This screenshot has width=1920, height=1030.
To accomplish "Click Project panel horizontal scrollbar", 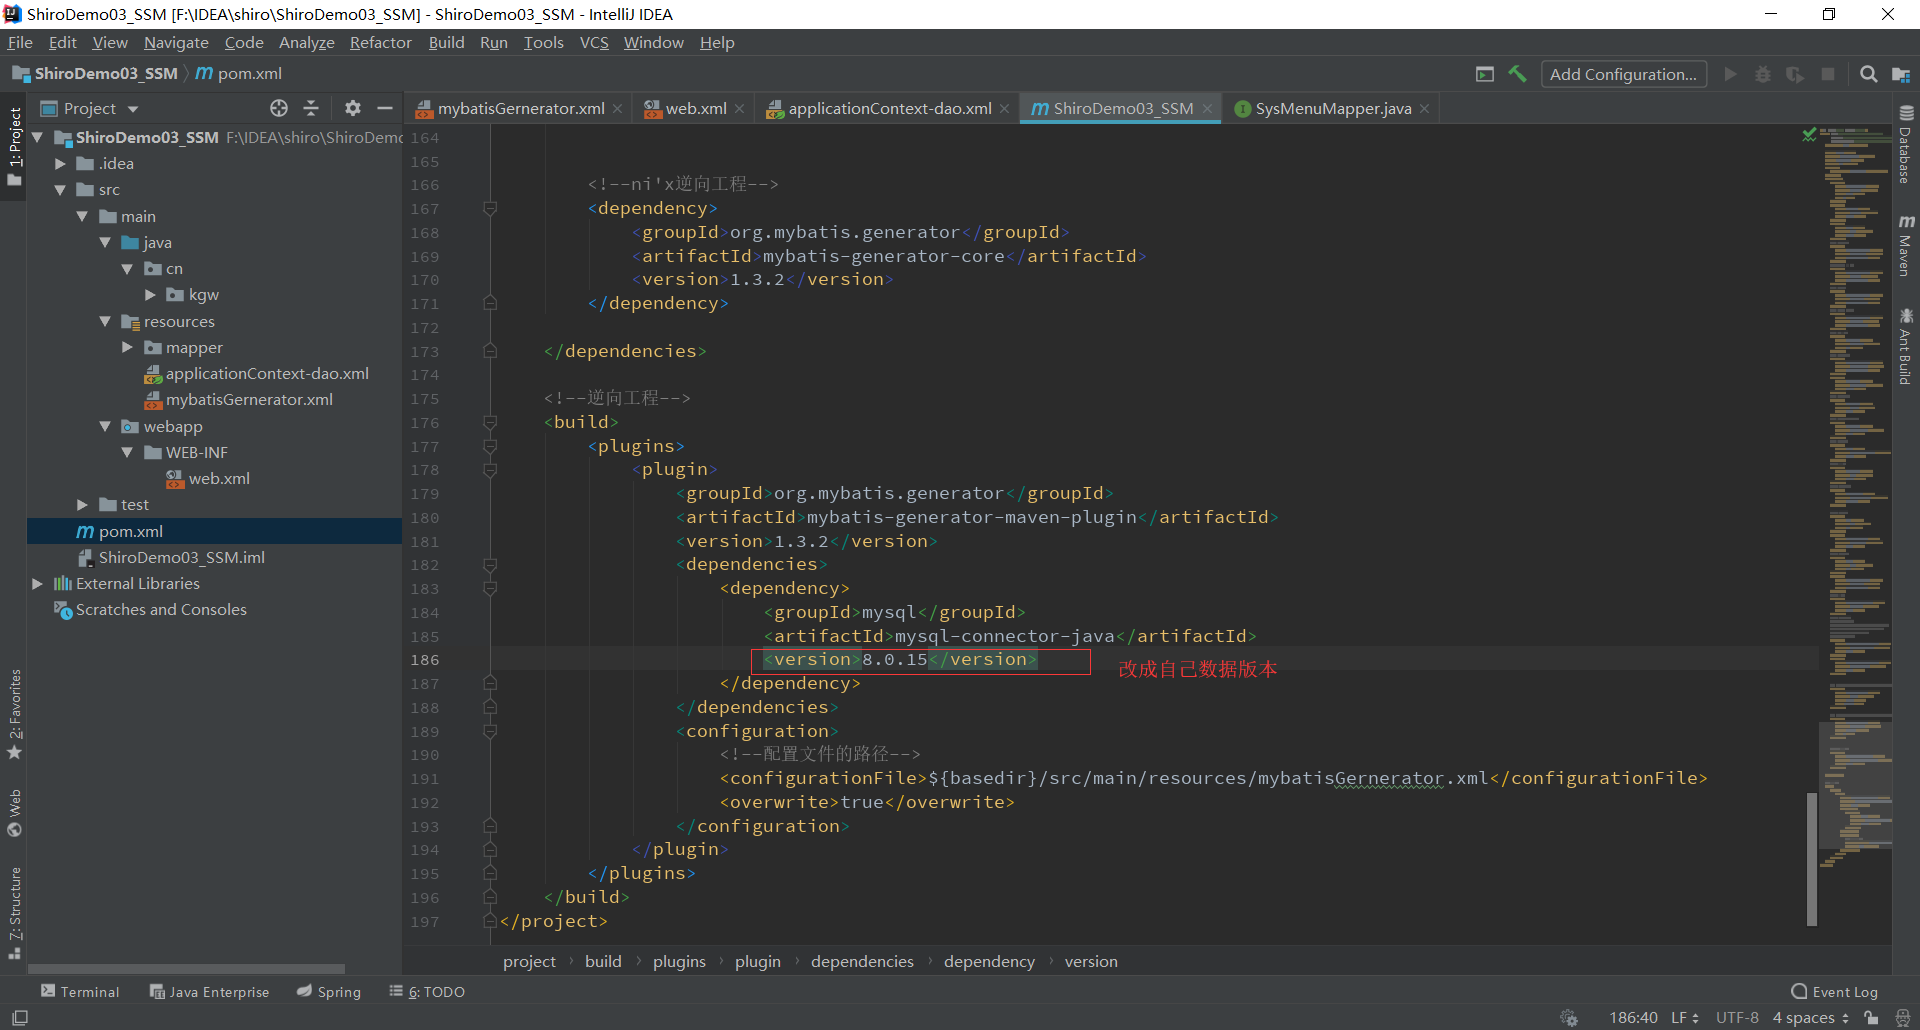I will pyautogui.click(x=187, y=969).
